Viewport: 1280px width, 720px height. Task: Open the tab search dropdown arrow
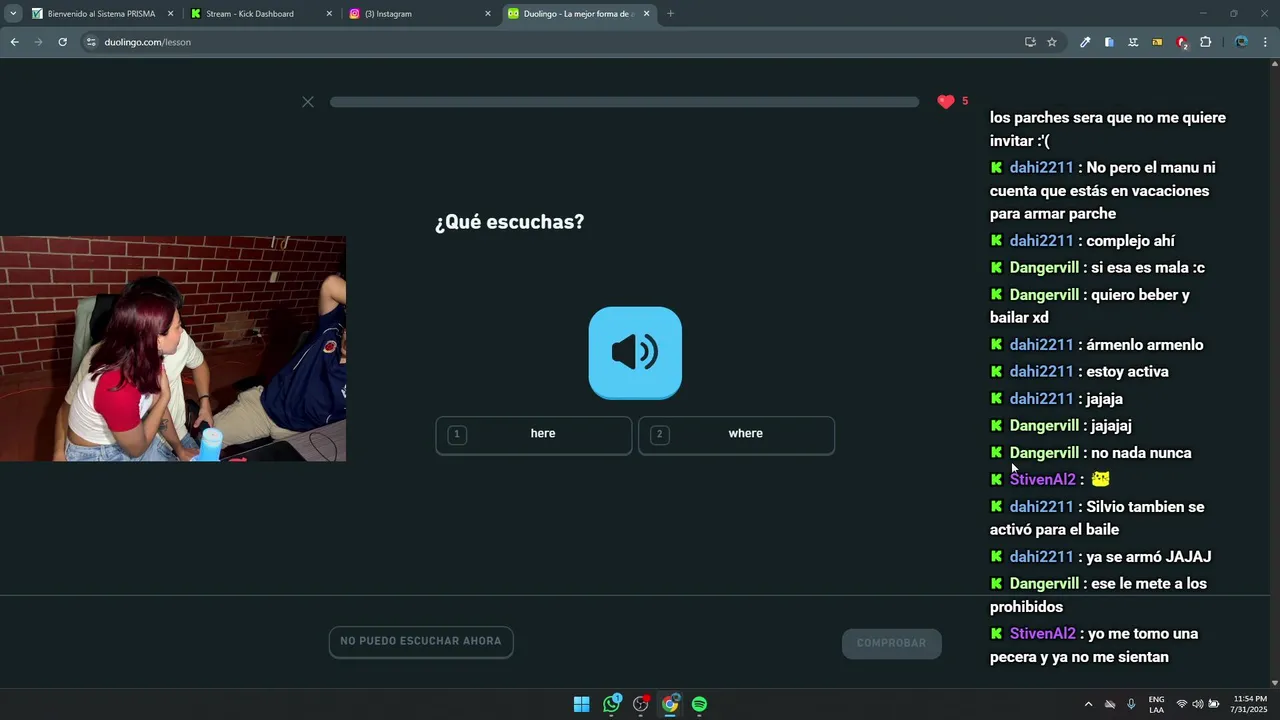(x=12, y=14)
